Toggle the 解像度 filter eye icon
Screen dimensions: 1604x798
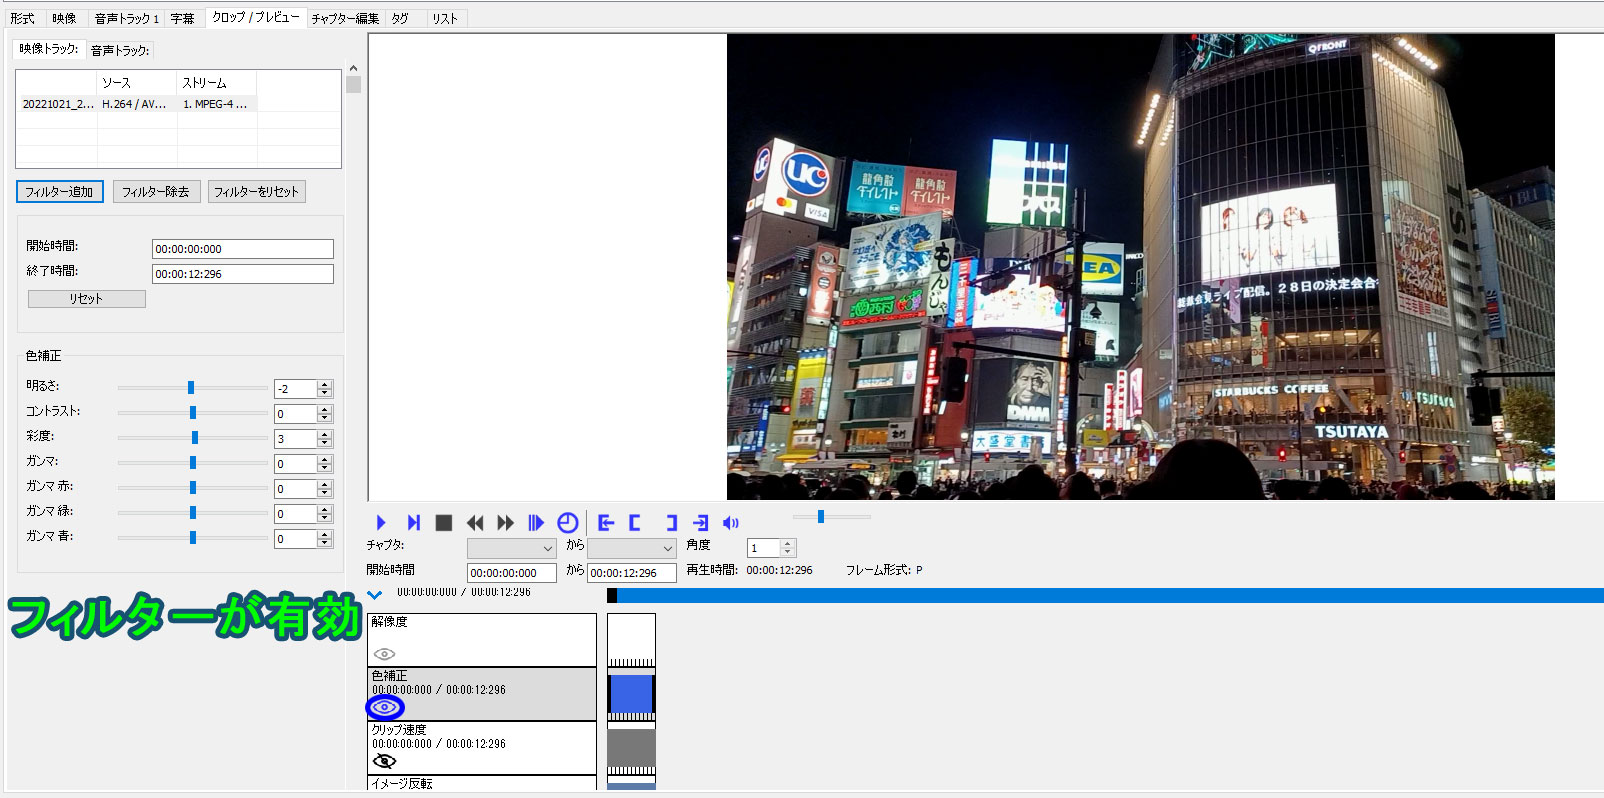384,654
